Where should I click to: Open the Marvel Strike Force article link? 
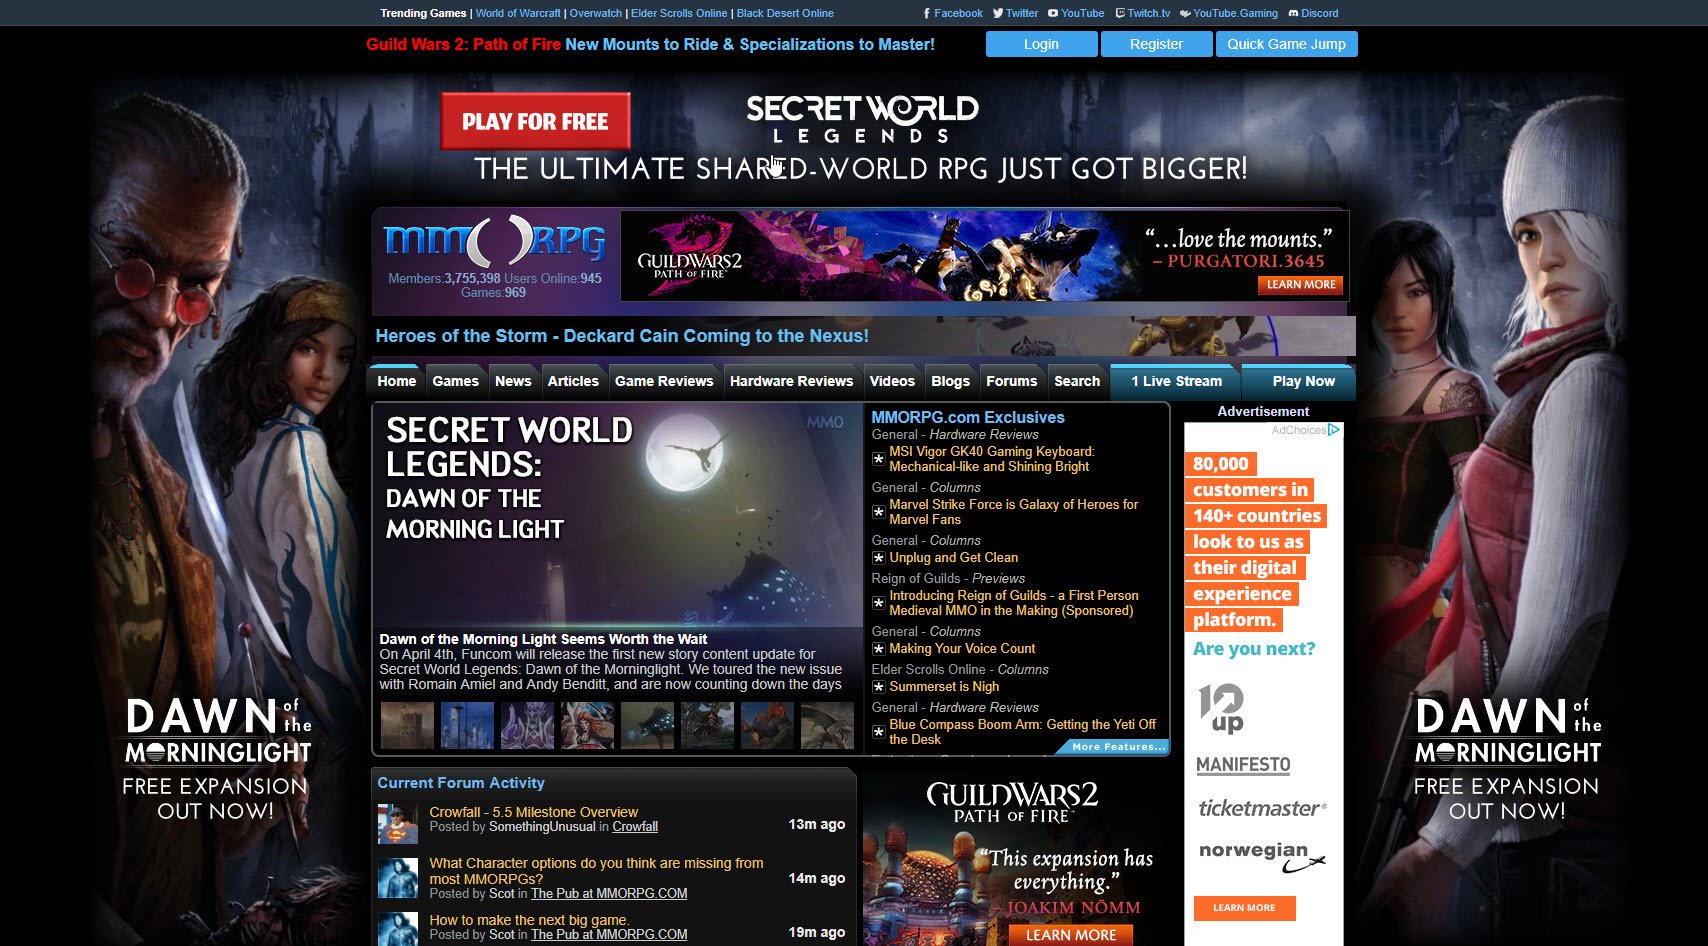point(1013,512)
